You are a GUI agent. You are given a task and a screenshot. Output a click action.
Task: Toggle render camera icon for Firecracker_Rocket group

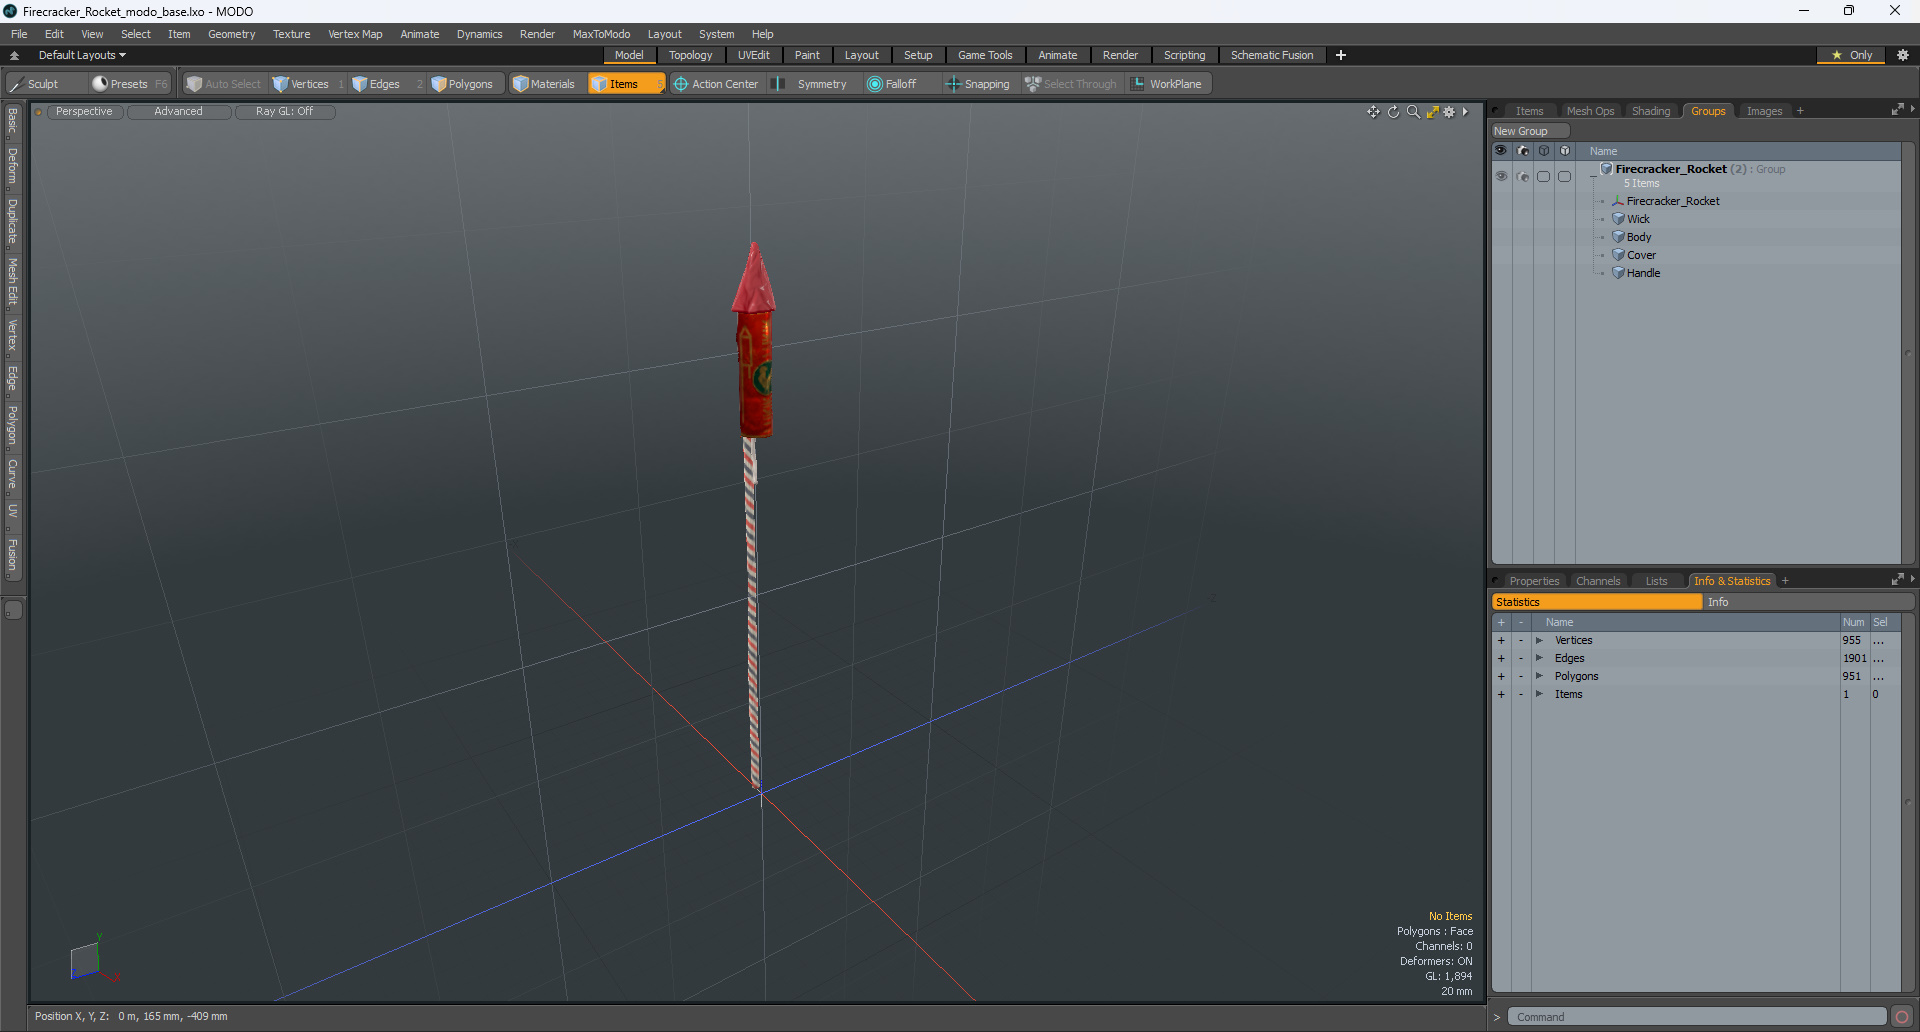(1522, 176)
